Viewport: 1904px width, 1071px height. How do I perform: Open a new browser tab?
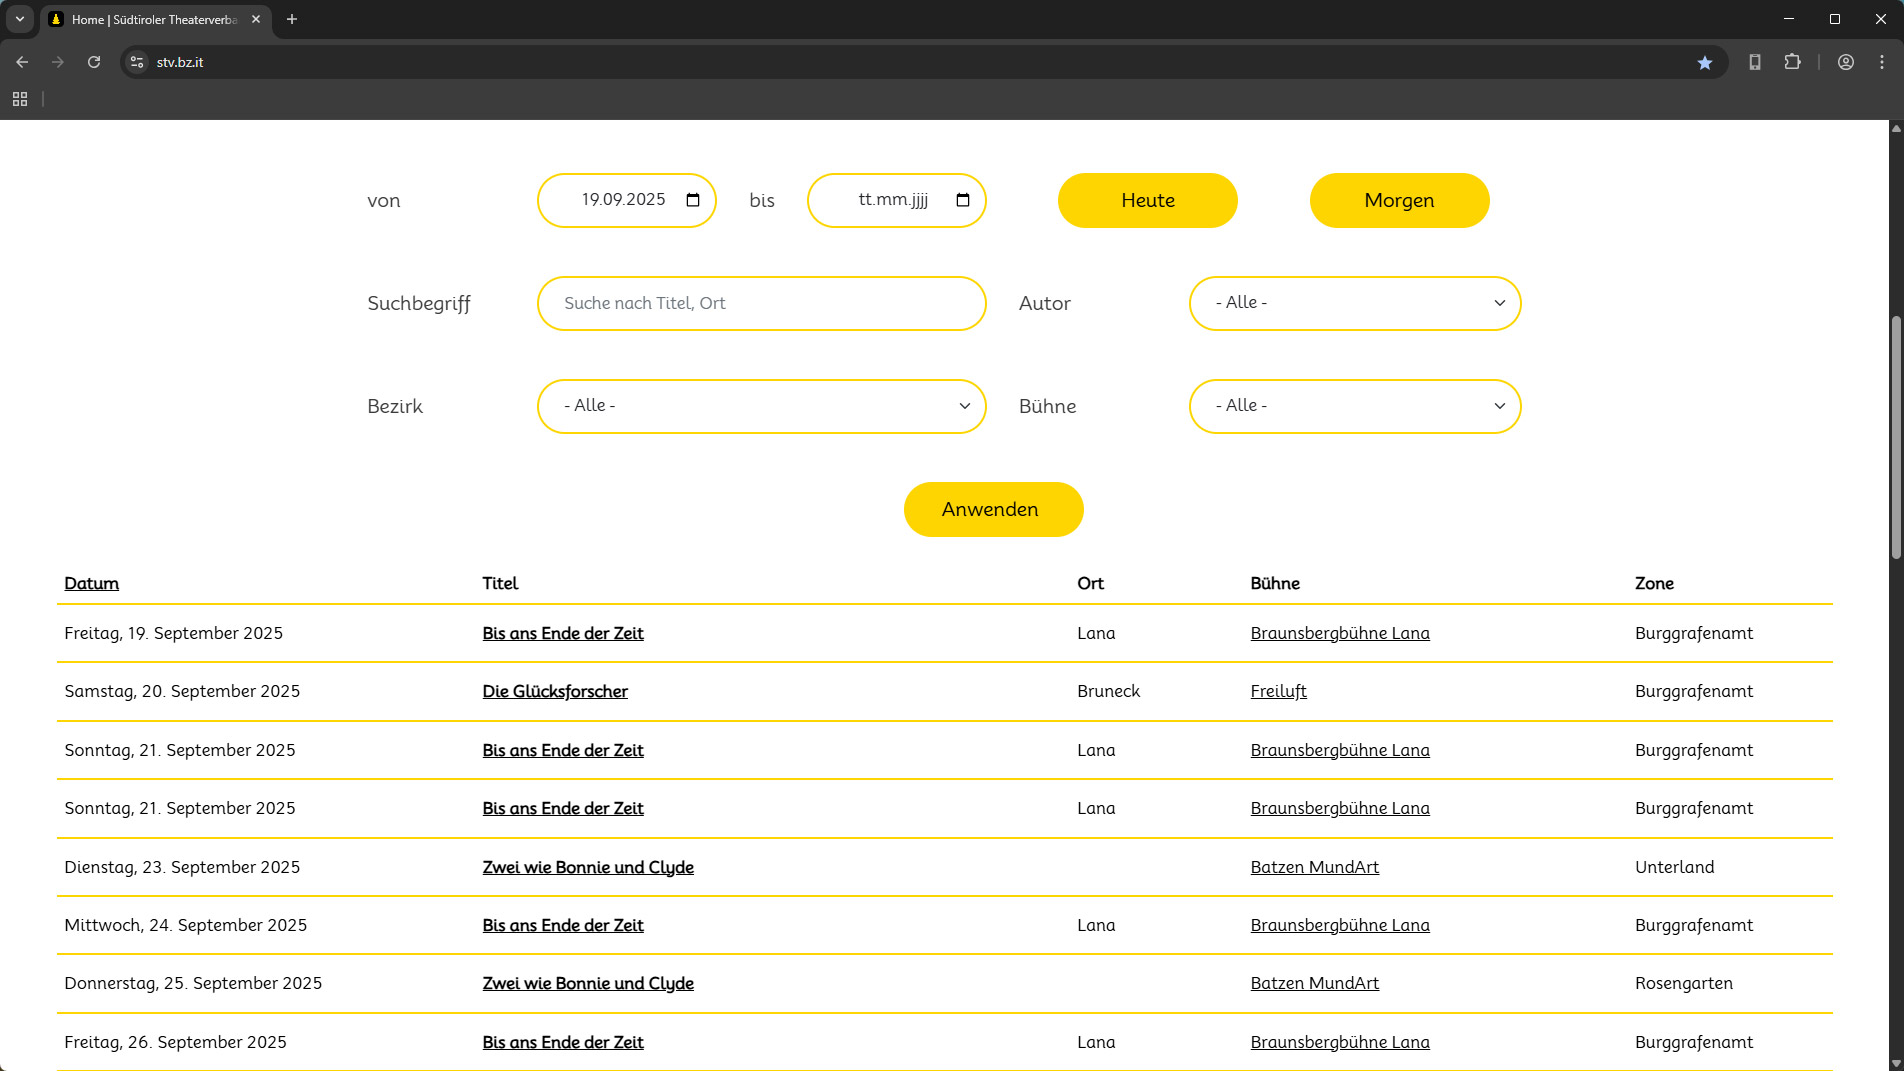292,19
